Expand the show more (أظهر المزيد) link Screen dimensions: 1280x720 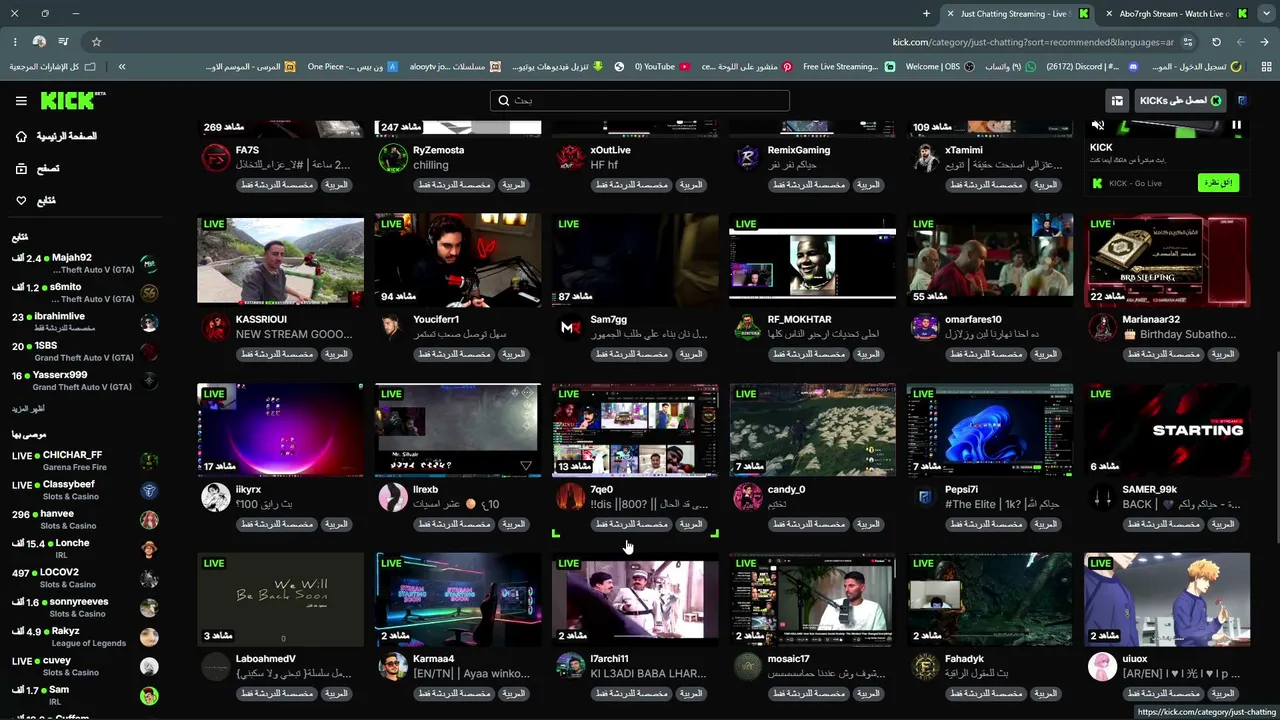tap(28, 409)
